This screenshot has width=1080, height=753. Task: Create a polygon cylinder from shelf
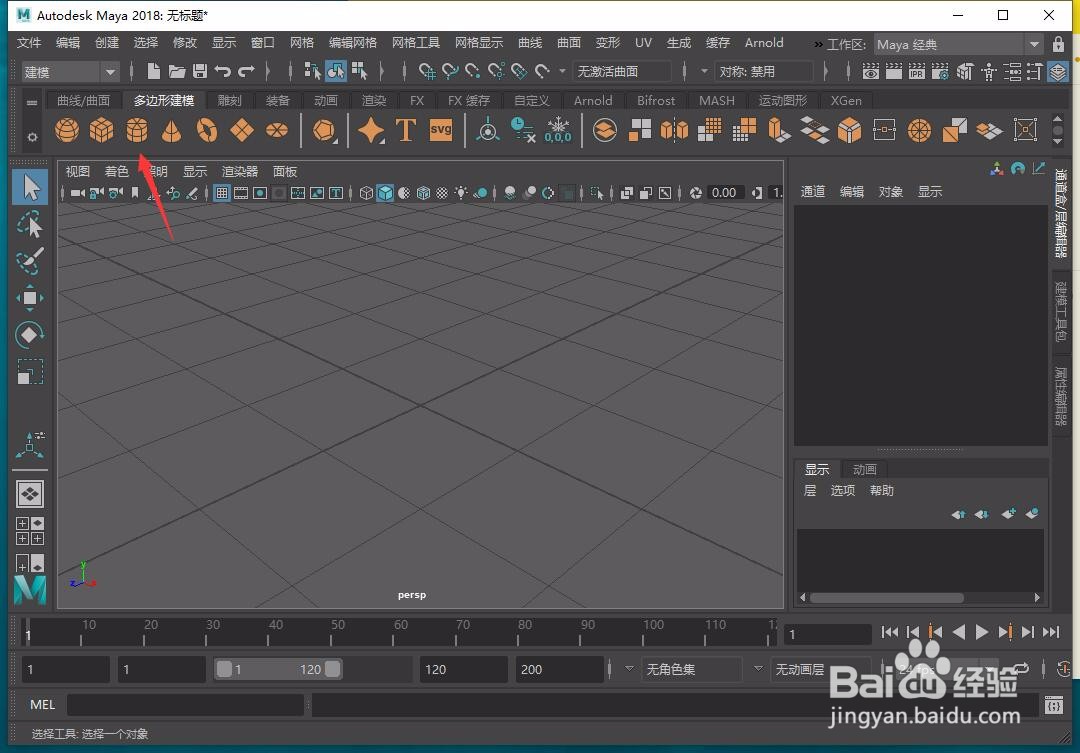pyautogui.click(x=136, y=130)
